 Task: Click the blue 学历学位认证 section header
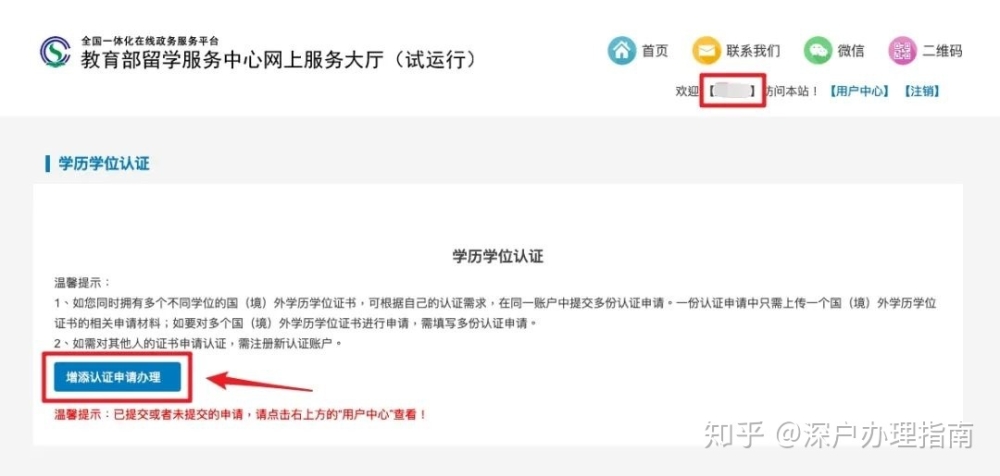104,163
